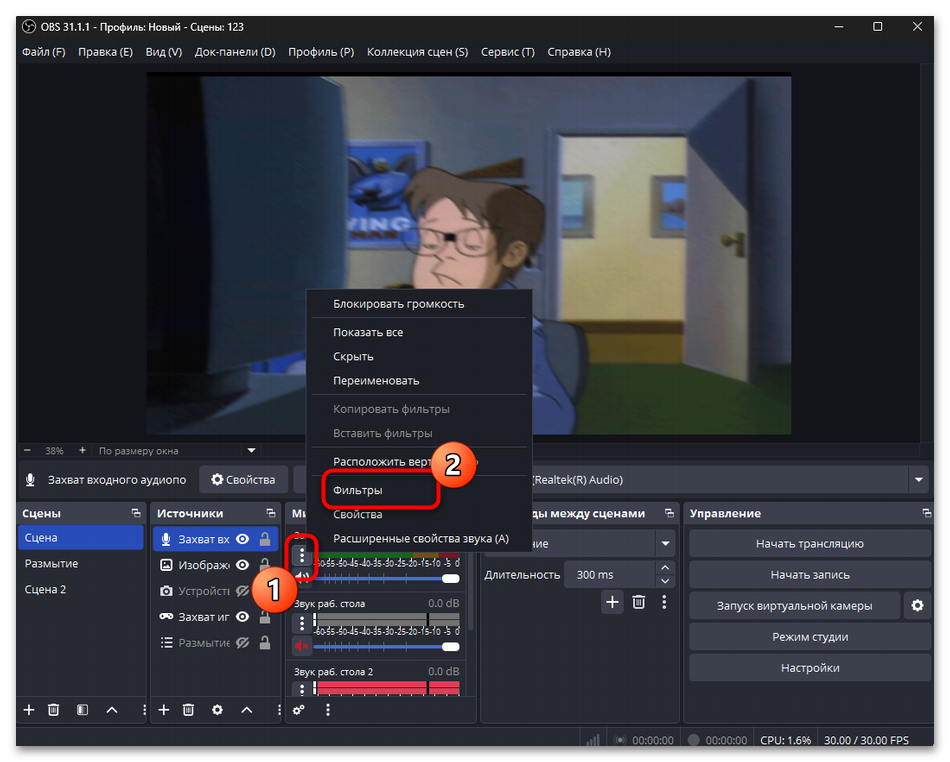The image size is (950, 762).
Task: Open extra options dots in Сцены toolbar
Action: tap(144, 709)
